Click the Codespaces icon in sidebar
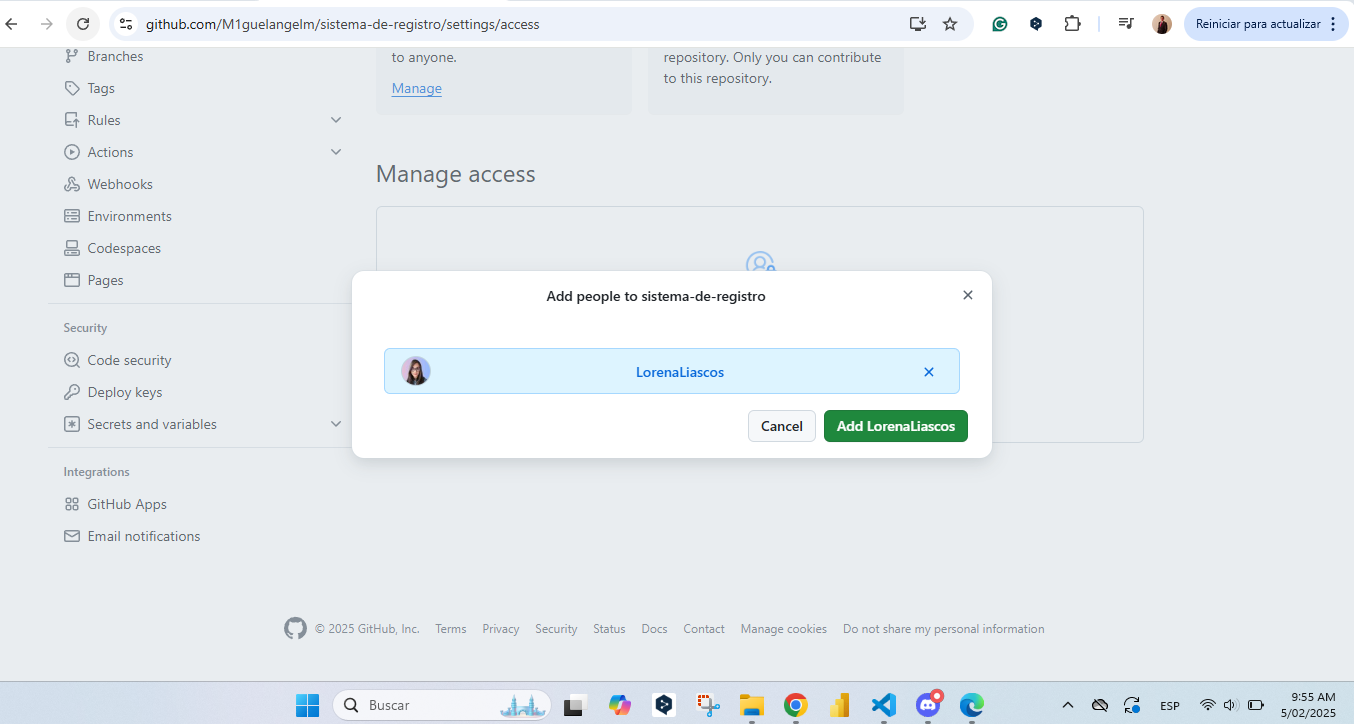The image size is (1354, 724). 72,248
